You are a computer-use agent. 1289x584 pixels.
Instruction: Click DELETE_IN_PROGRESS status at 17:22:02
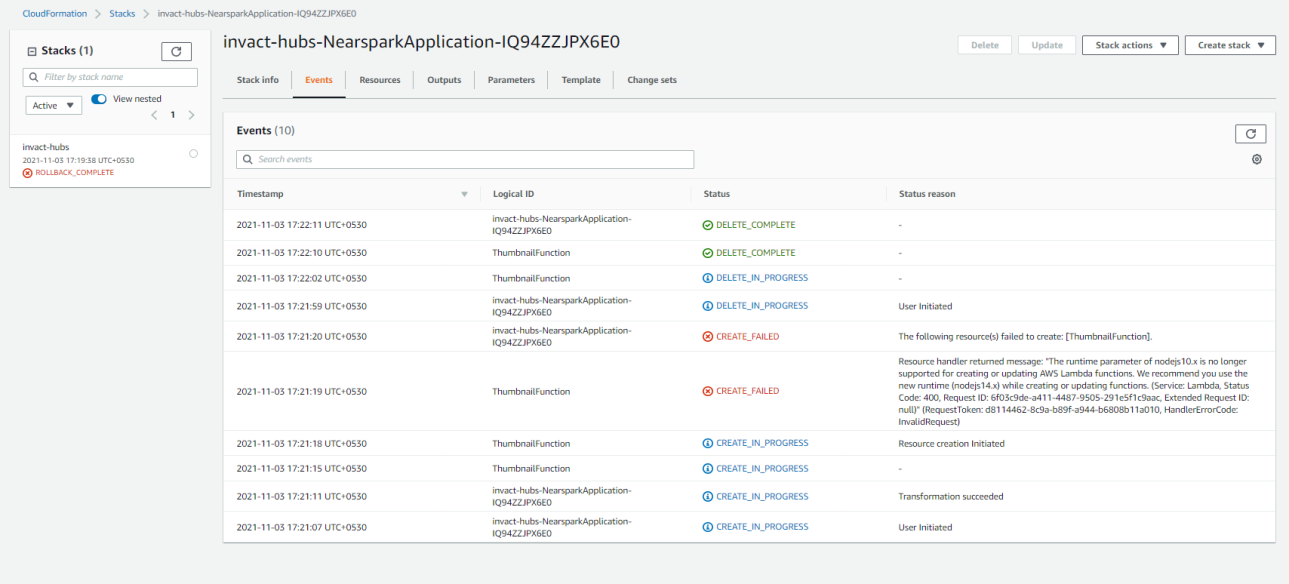[755, 278]
